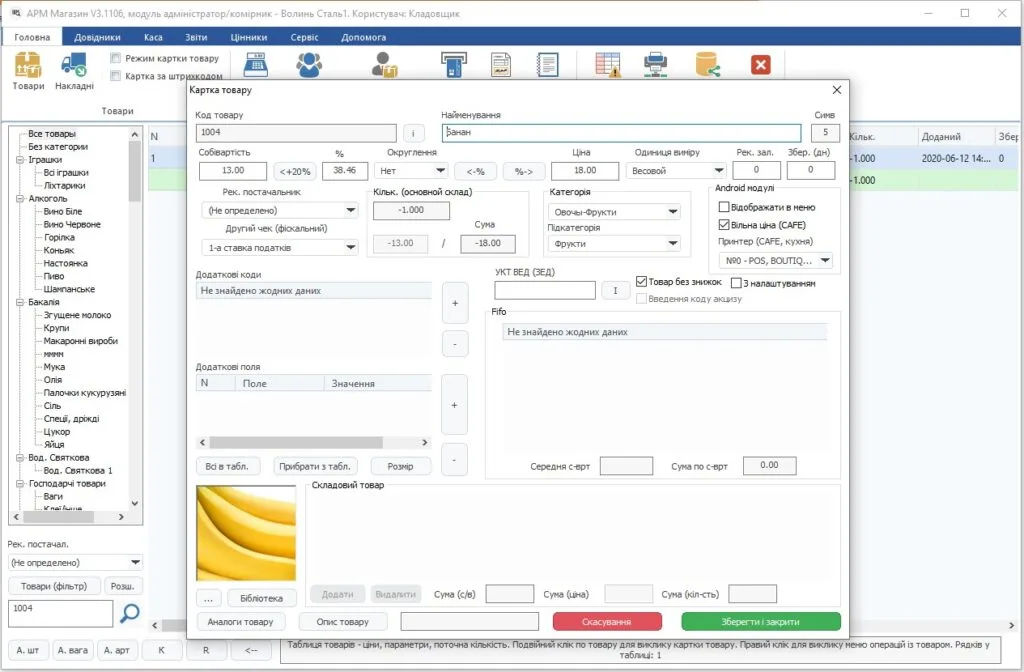Viewport: 1024px width, 672px height.
Task: Open Довідники menu
Action: [97, 37]
